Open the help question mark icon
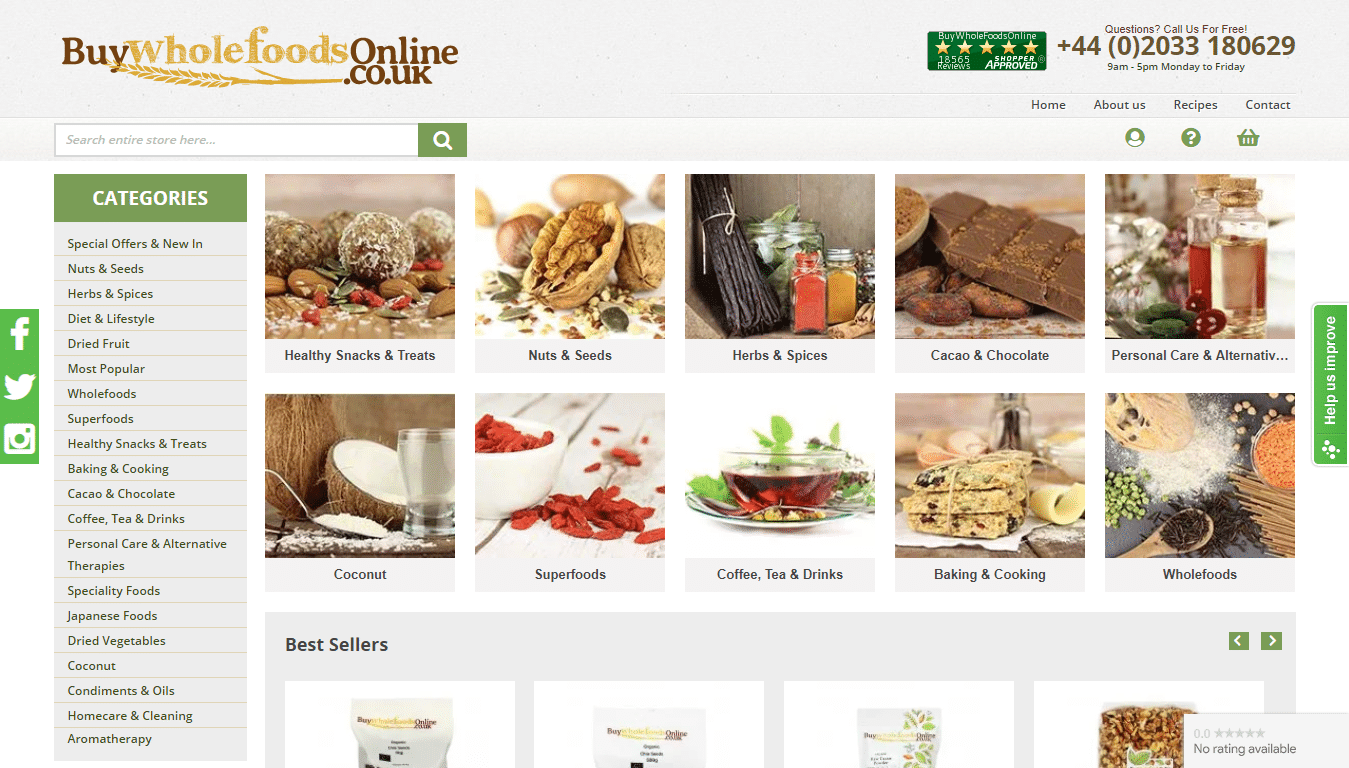Viewport: 1349px width, 768px height. pos(1190,138)
